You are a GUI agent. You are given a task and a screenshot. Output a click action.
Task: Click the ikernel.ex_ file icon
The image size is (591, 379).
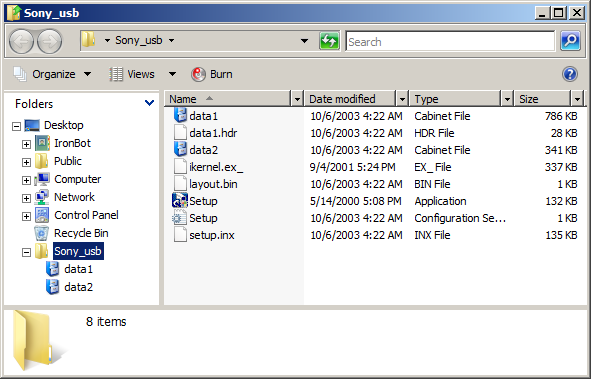180,167
